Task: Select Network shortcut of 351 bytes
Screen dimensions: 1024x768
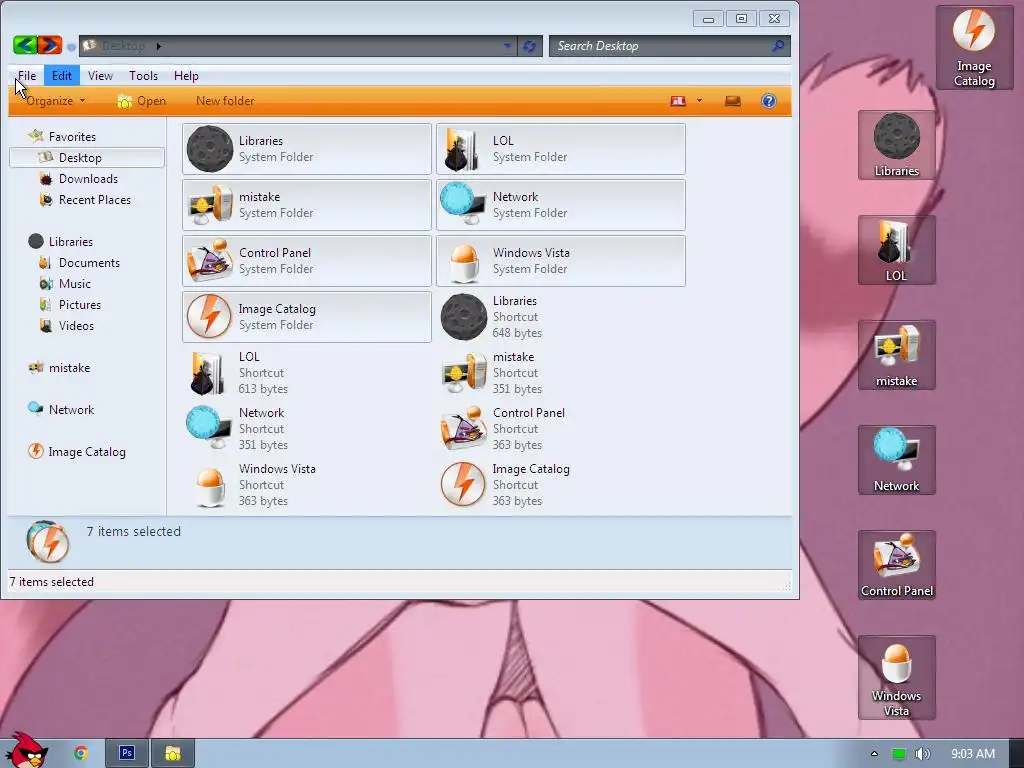Action: pyautogui.click(x=306, y=429)
